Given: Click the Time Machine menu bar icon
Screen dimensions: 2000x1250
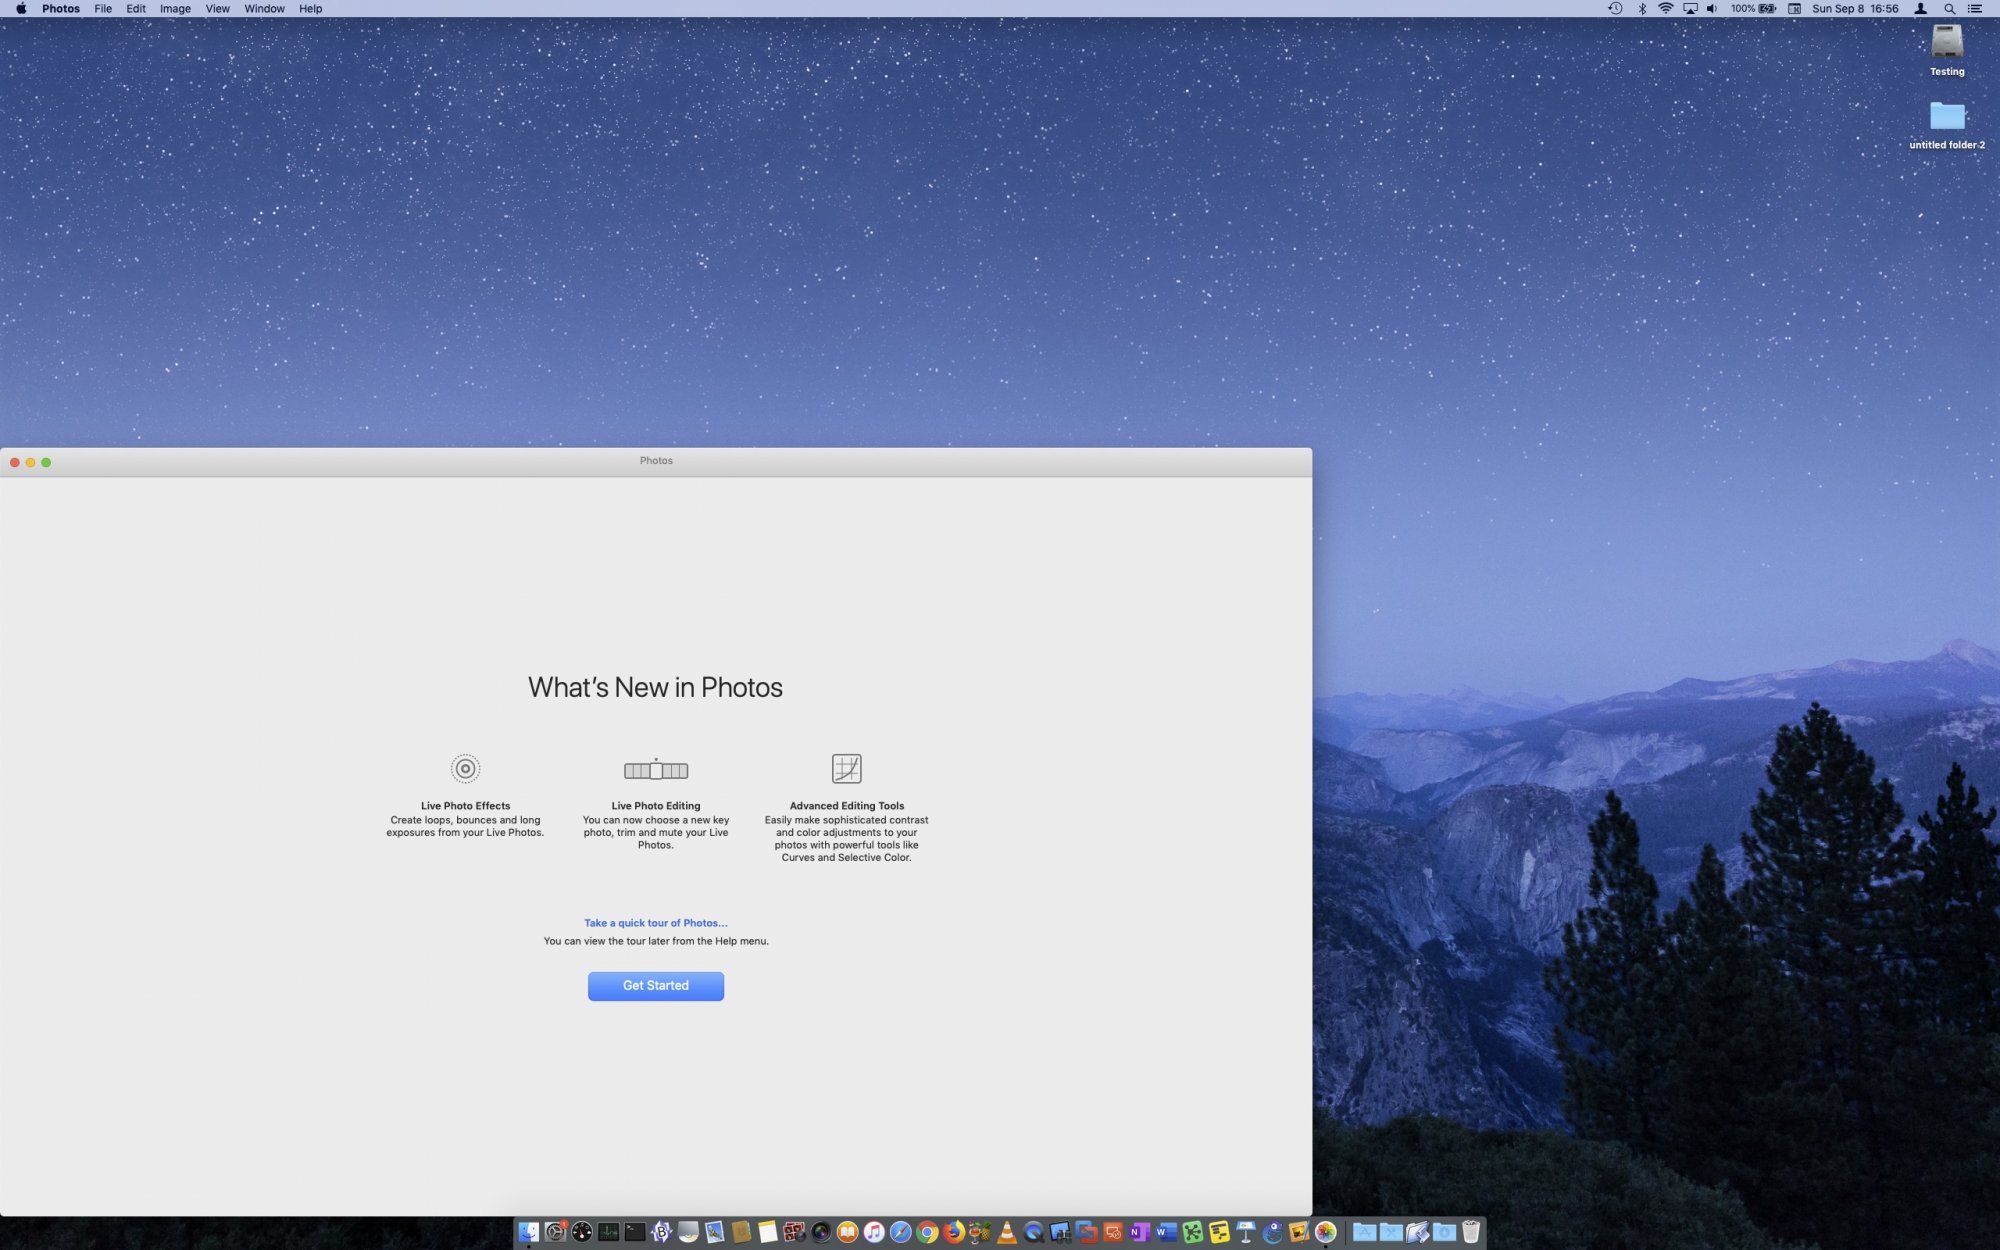Looking at the screenshot, I should point(1615,9).
